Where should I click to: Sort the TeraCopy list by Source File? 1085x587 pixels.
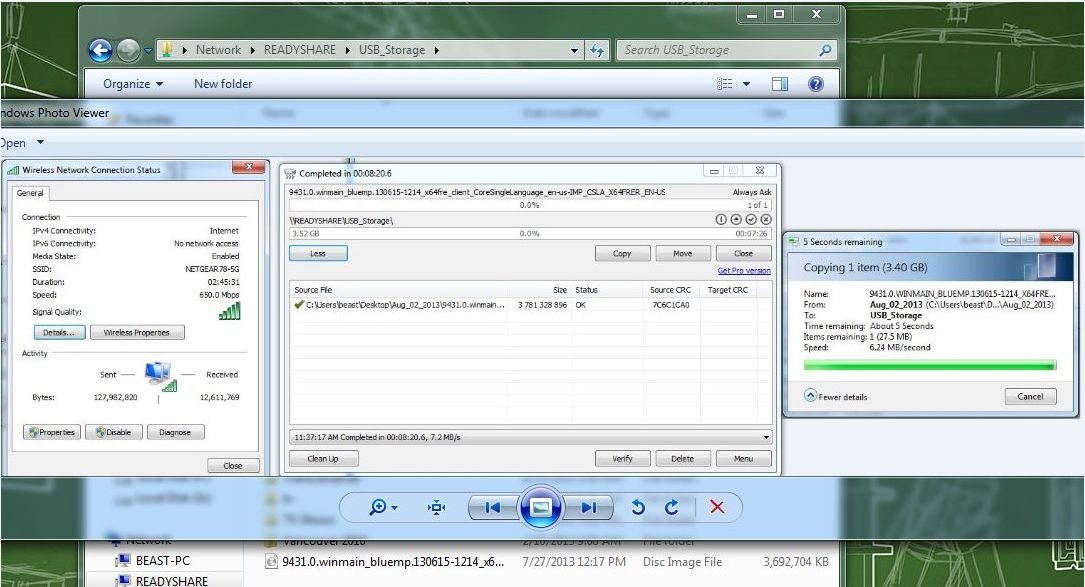tap(313, 290)
